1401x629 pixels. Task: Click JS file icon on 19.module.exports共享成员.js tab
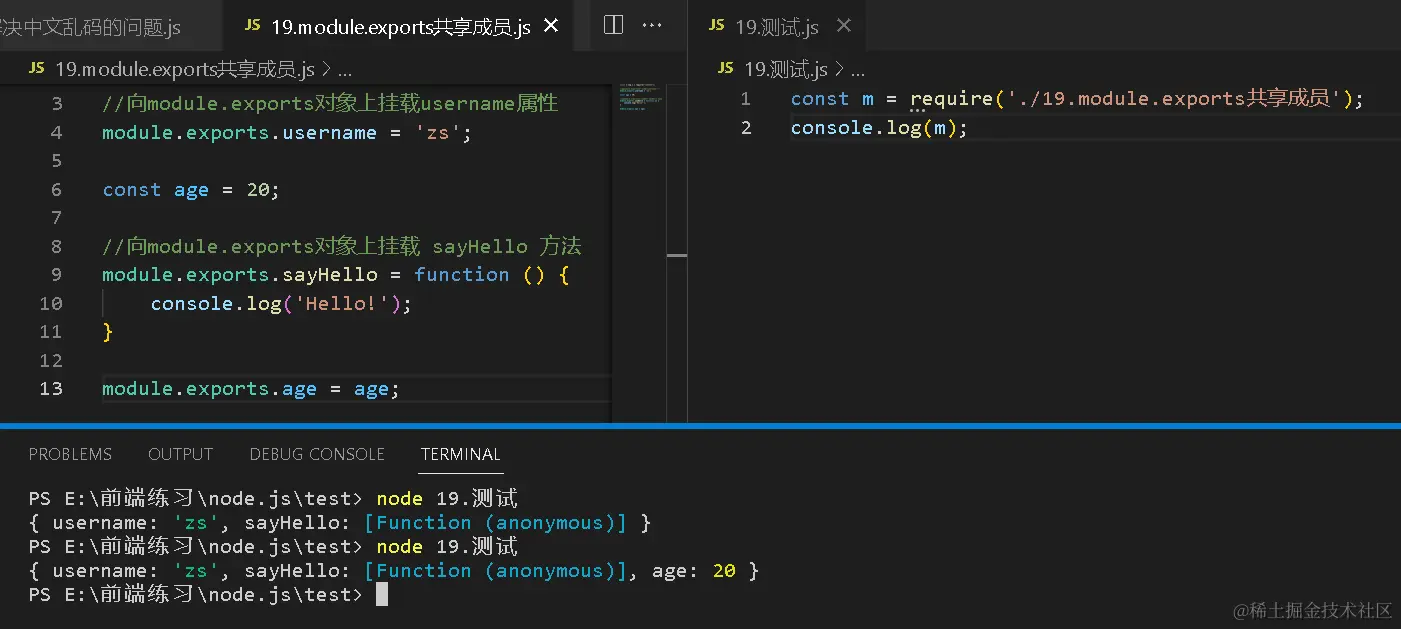point(253,26)
